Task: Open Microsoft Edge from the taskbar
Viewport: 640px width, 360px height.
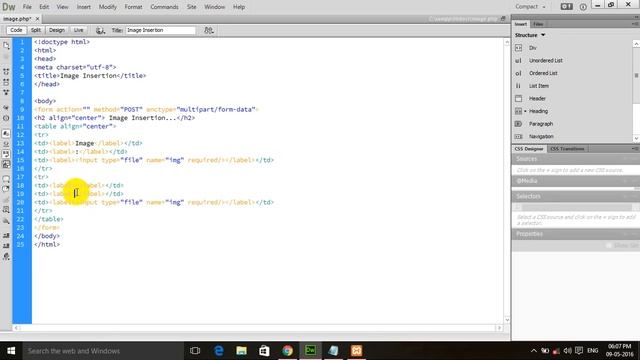Action: [219, 351]
